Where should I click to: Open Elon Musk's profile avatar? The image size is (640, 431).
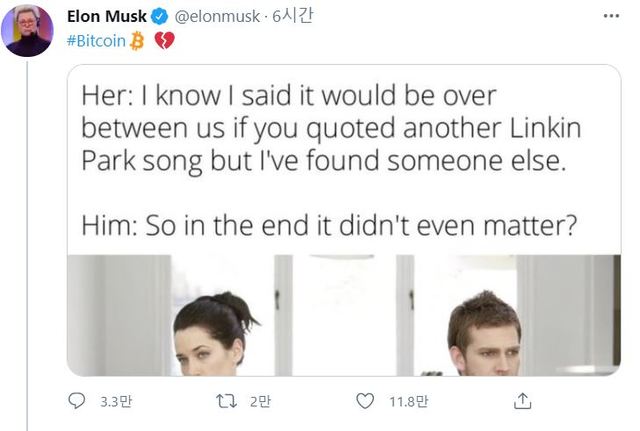coord(28,31)
